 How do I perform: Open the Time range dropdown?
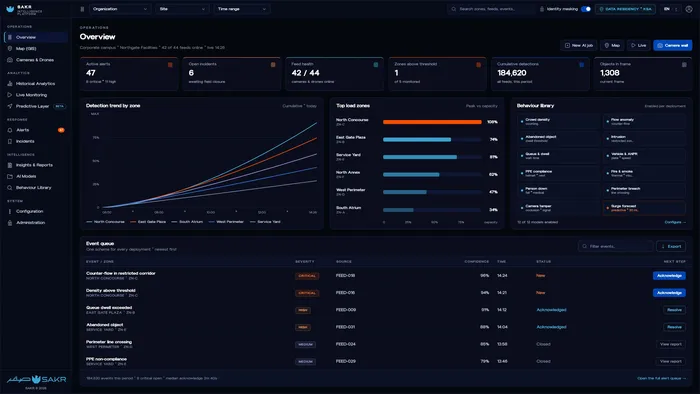tap(242, 9)
